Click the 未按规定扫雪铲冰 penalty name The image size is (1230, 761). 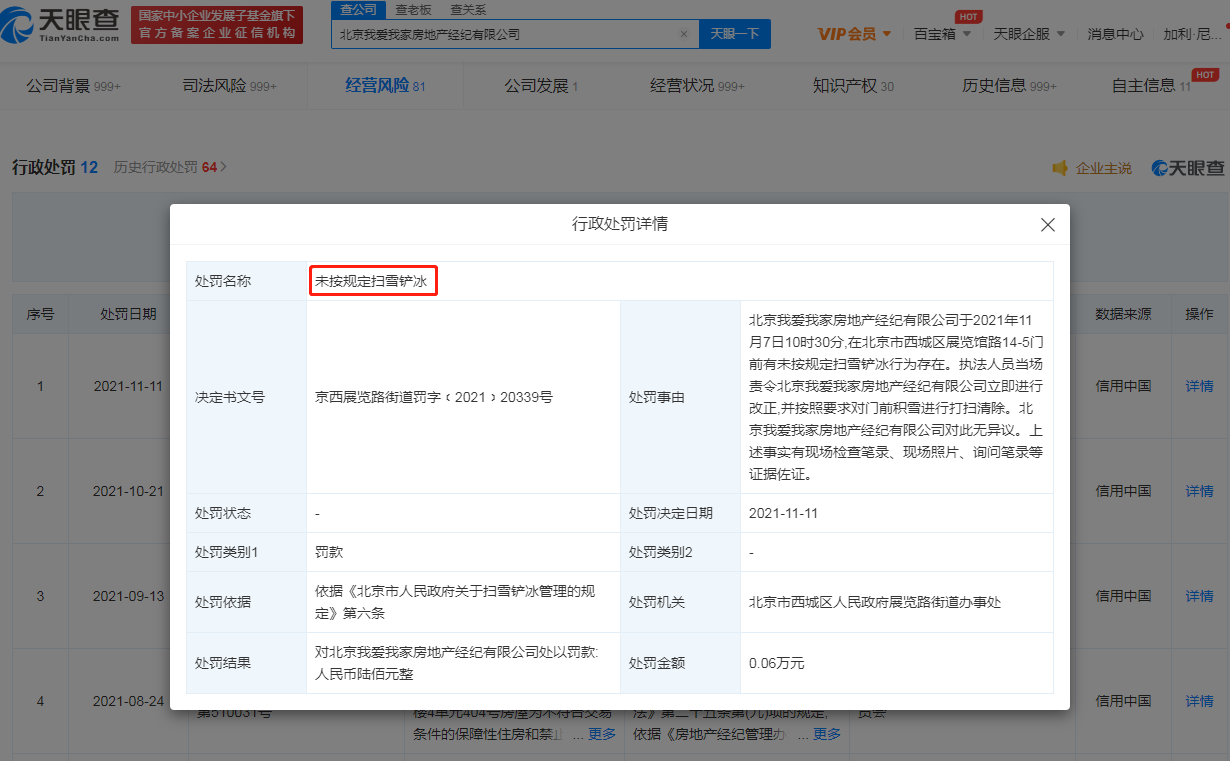pos(371,282)
